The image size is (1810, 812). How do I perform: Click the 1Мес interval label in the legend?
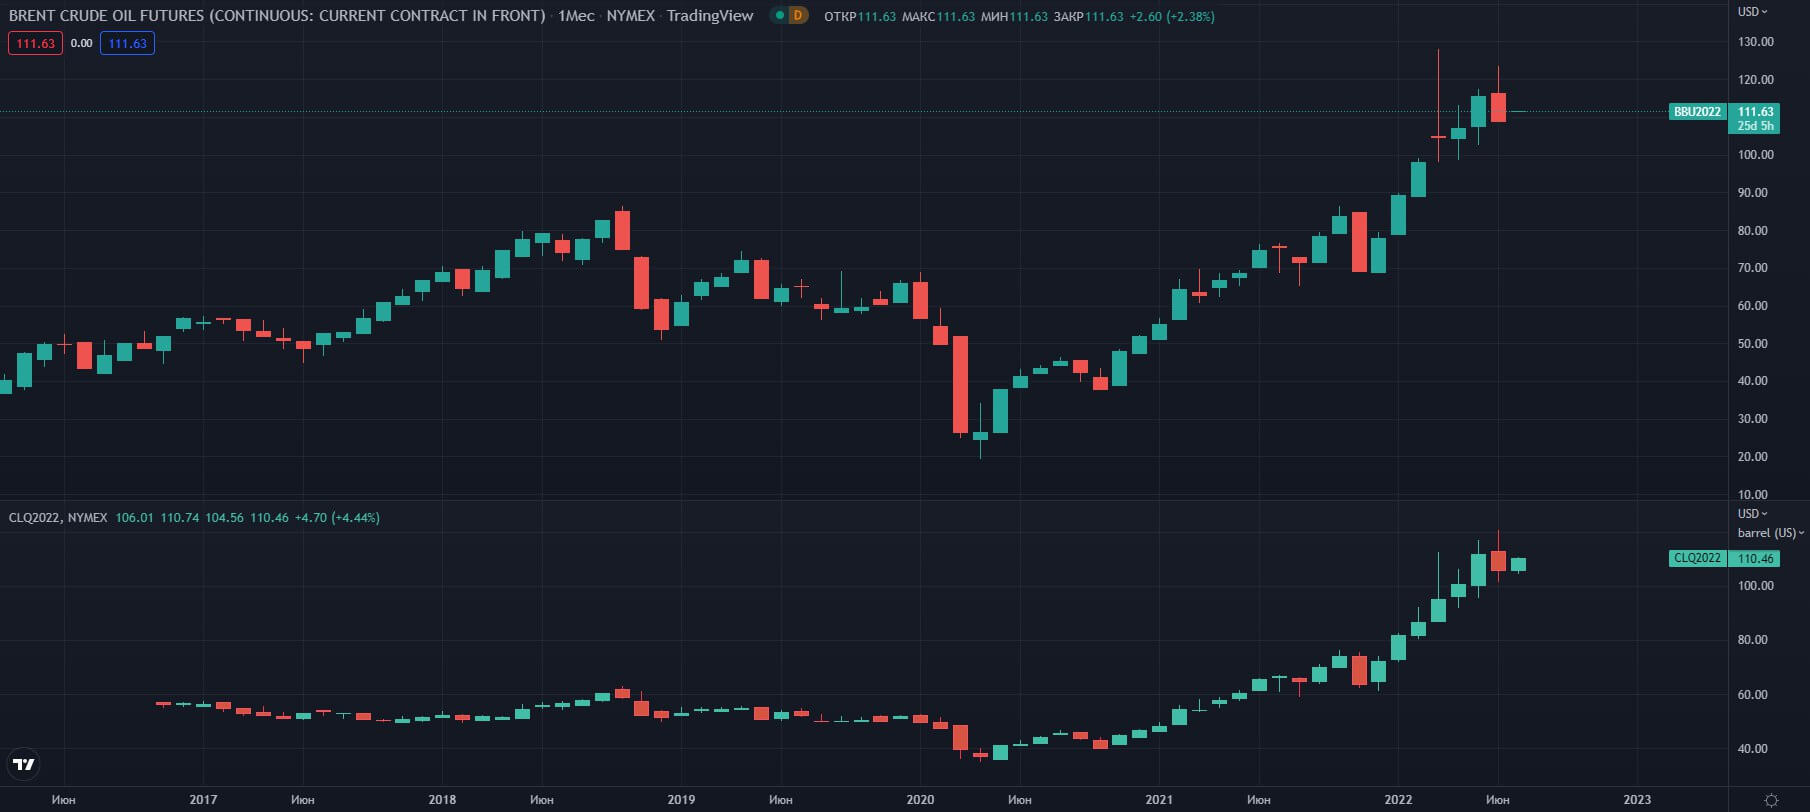(x=576, y=16)
